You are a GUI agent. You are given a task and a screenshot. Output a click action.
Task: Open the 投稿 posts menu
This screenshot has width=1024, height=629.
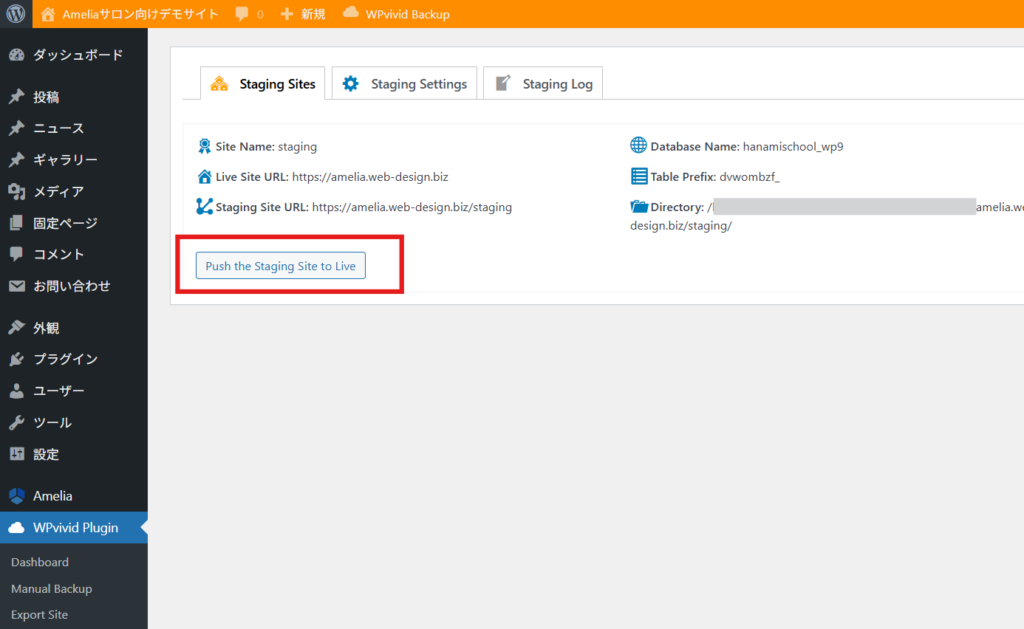46,97
